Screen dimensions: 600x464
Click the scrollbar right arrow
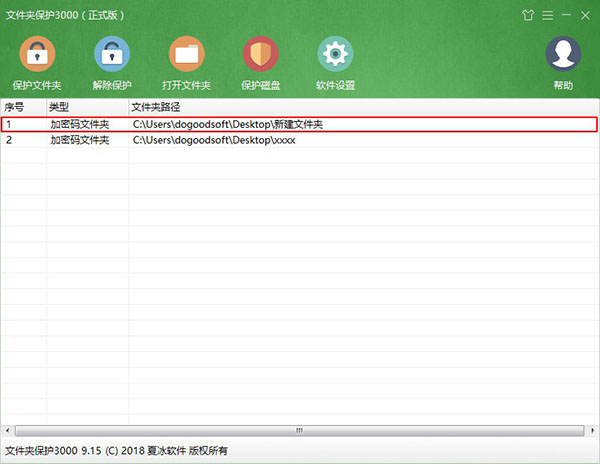click(593, 430)
